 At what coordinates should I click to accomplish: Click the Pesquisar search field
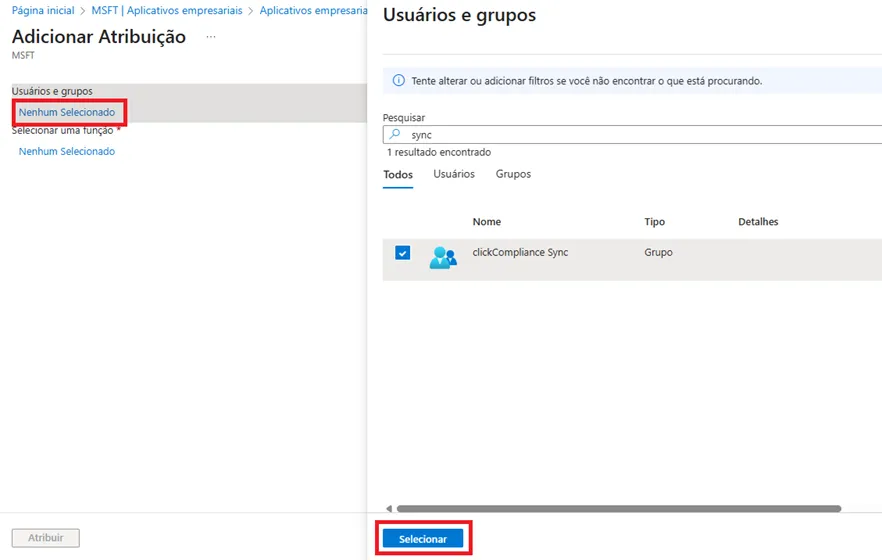pyautogui.click(x=632, y=134)
